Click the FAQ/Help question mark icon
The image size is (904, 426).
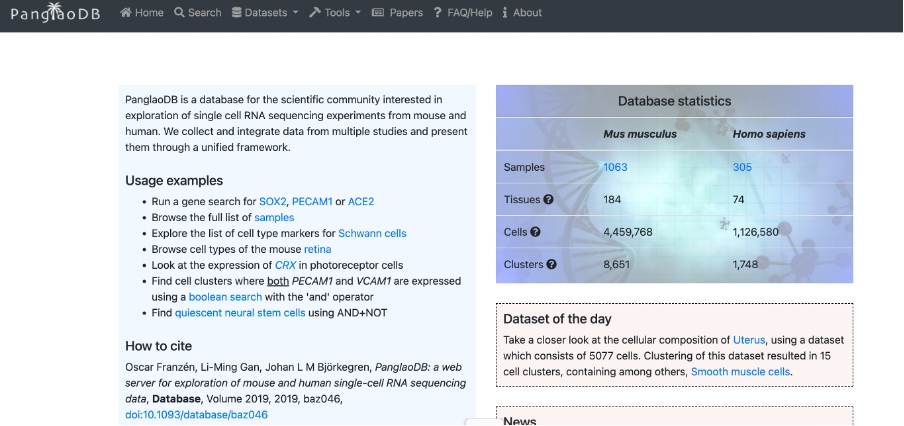coord(438,12)
